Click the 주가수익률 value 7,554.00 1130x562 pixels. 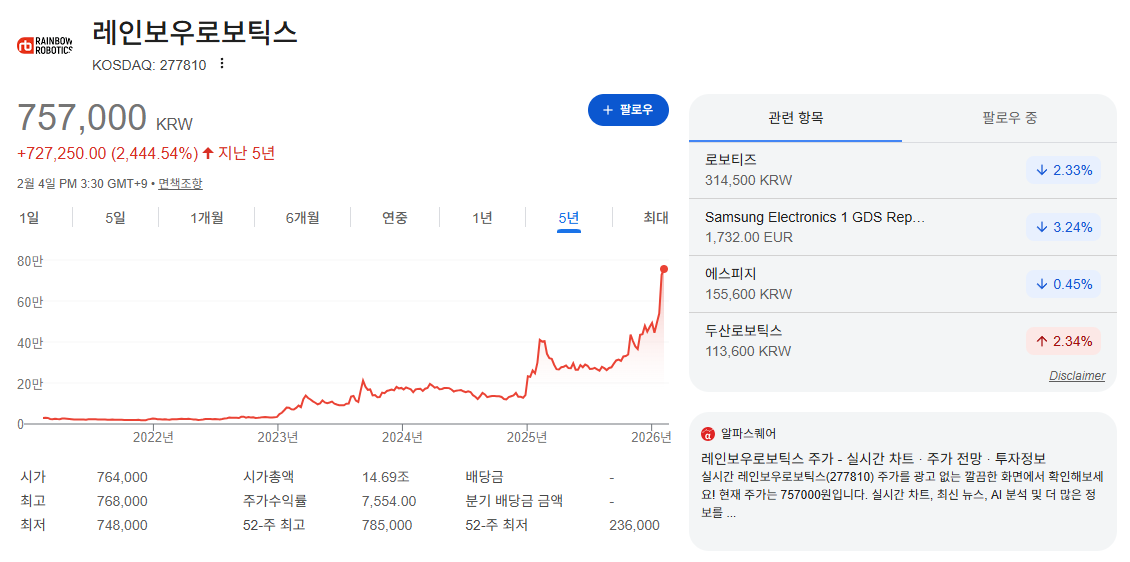point(388,501)
